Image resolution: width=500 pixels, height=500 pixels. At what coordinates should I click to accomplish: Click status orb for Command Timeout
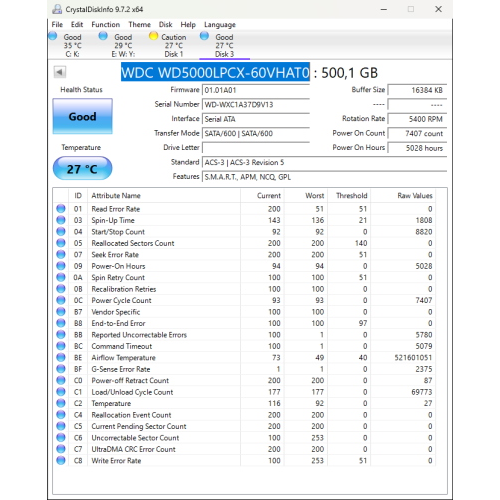tap(61, 346)
